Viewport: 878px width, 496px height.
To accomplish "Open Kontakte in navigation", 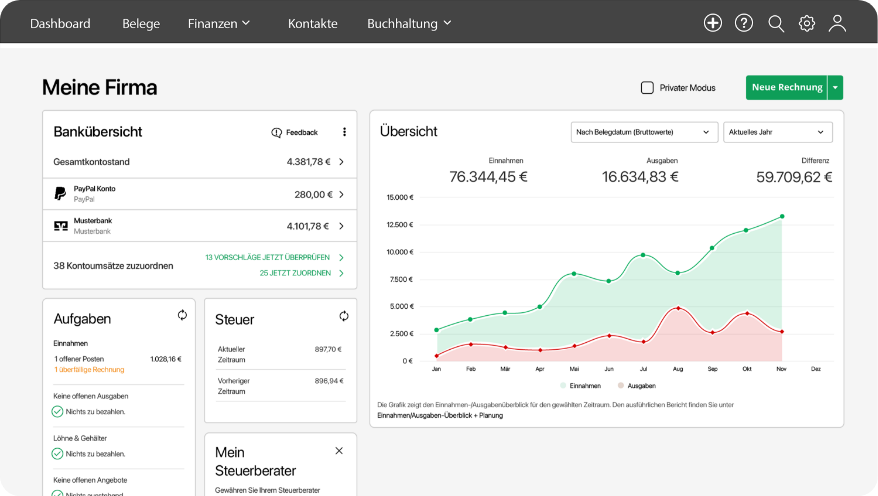I will (x=312, y=24).
